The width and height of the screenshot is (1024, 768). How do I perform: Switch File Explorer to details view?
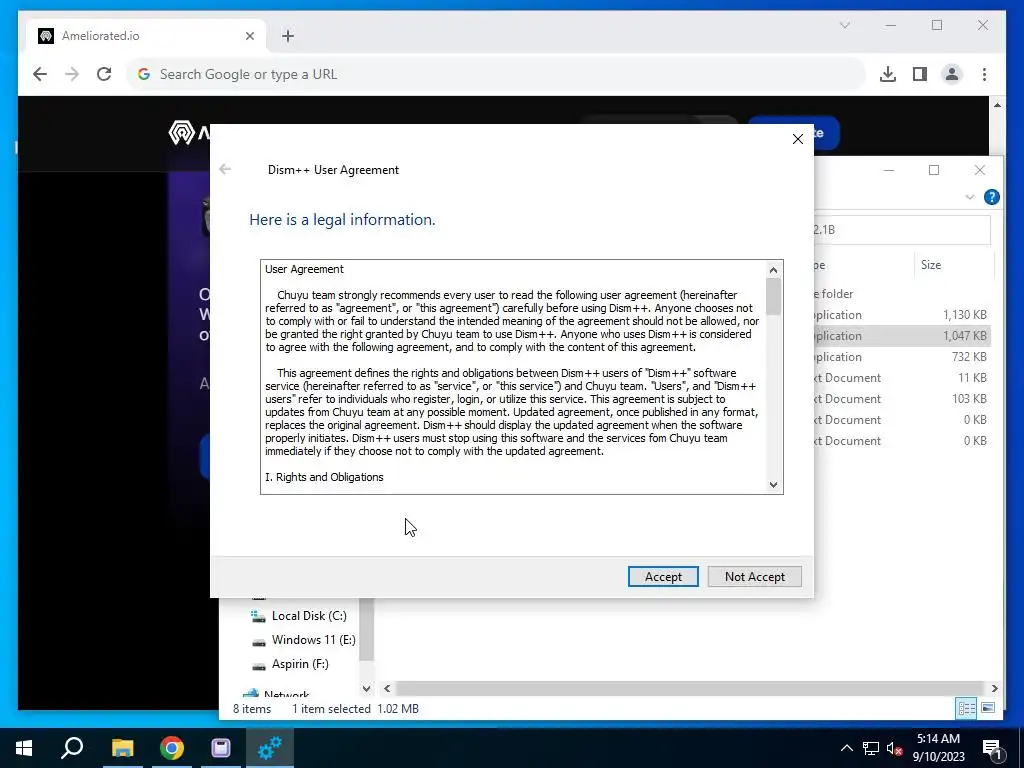tap(967, 708)
